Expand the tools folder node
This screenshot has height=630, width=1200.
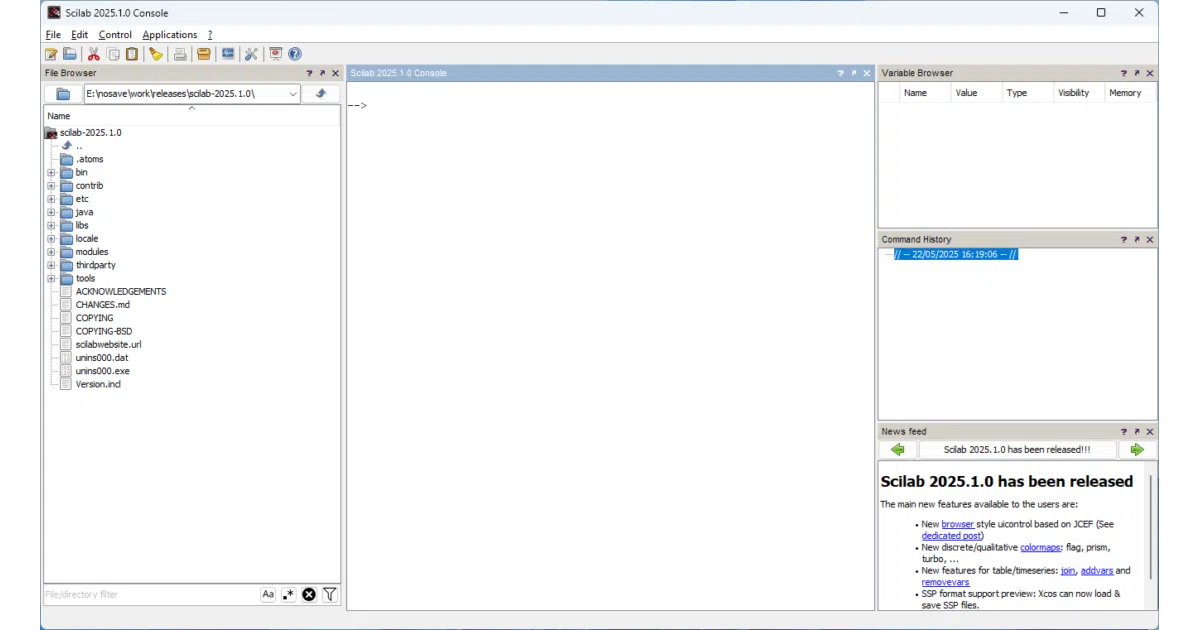(x=51, y=279)
